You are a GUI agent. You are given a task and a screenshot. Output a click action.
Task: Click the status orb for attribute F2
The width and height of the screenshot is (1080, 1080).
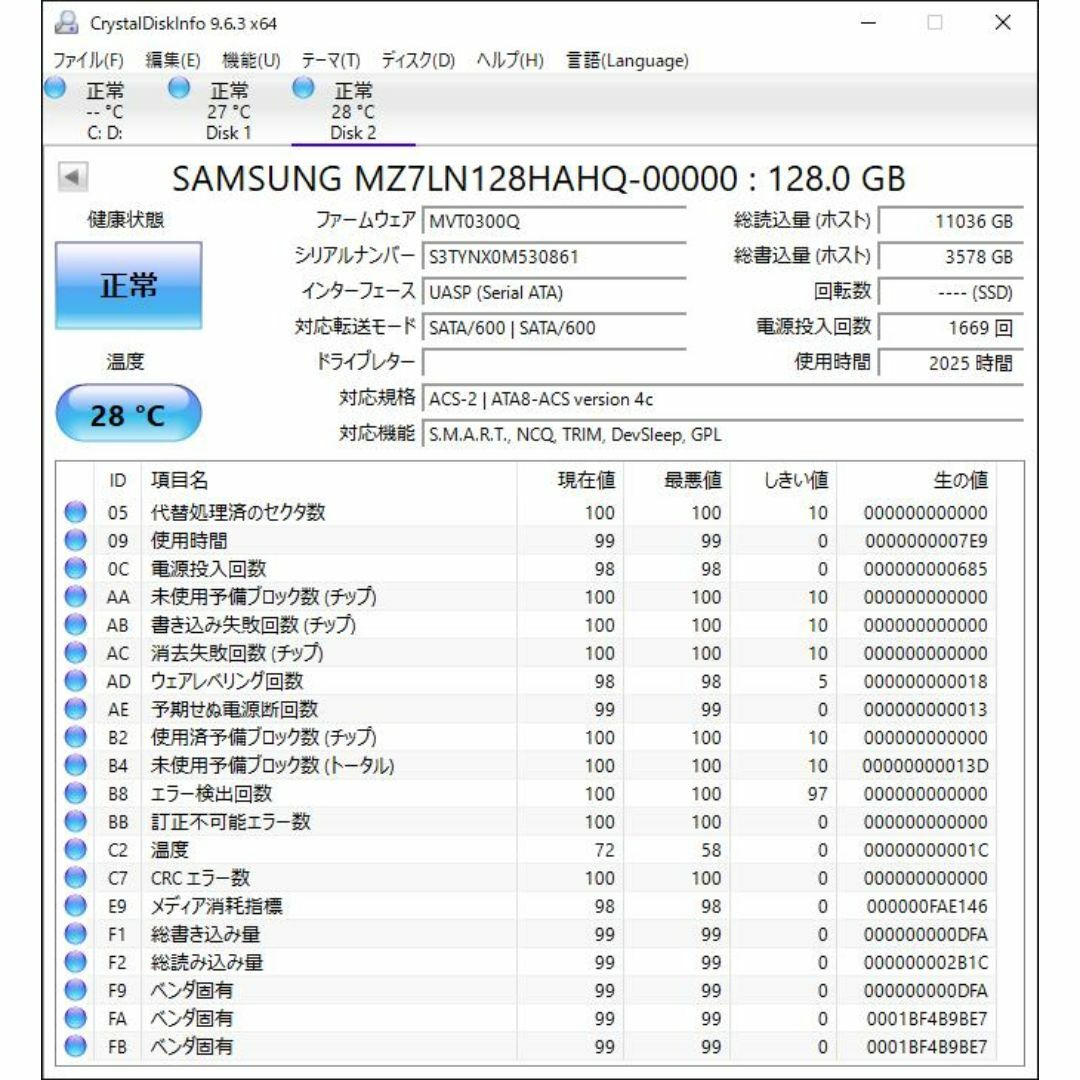coord(75,962)
